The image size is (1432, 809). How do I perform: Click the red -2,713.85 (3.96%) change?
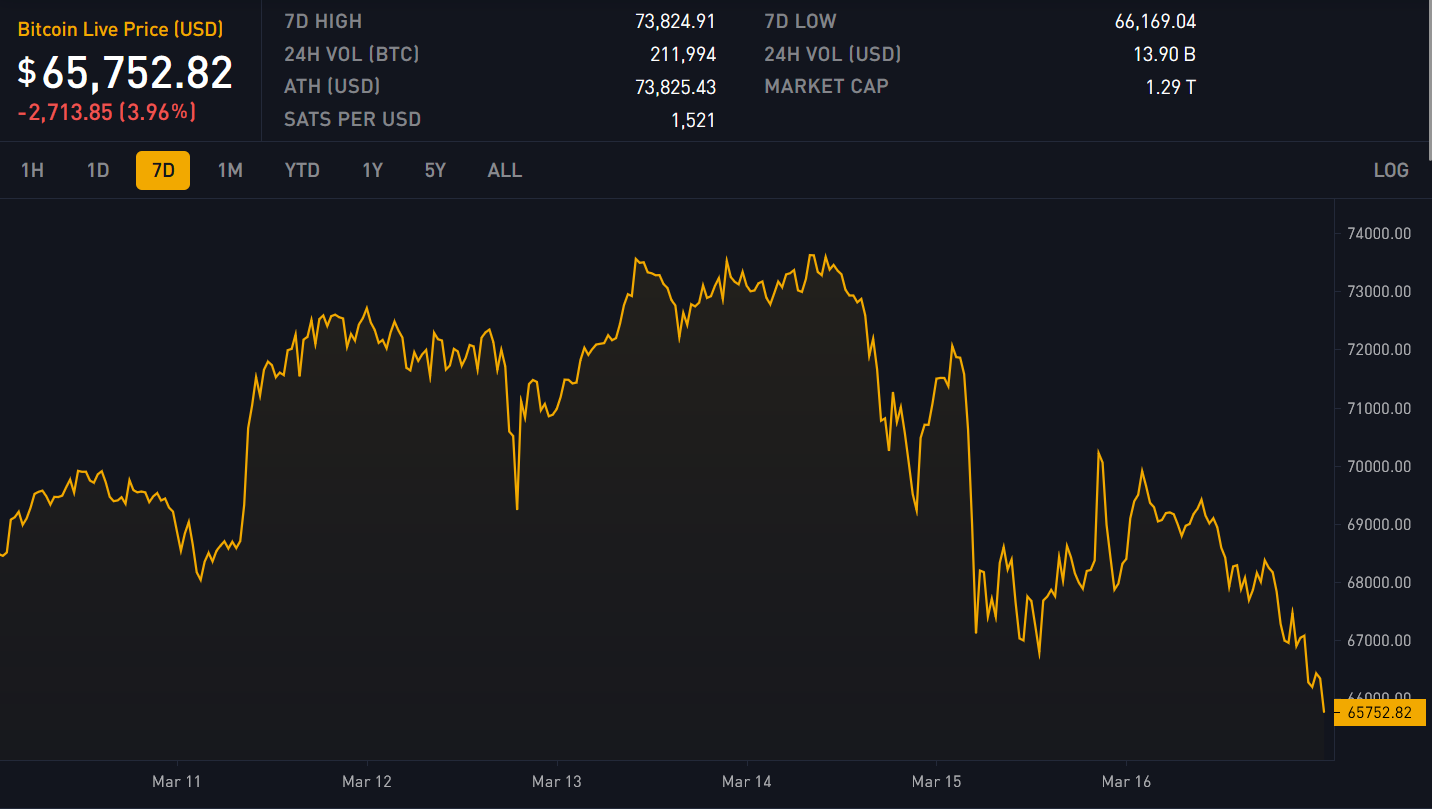[106, 112]
